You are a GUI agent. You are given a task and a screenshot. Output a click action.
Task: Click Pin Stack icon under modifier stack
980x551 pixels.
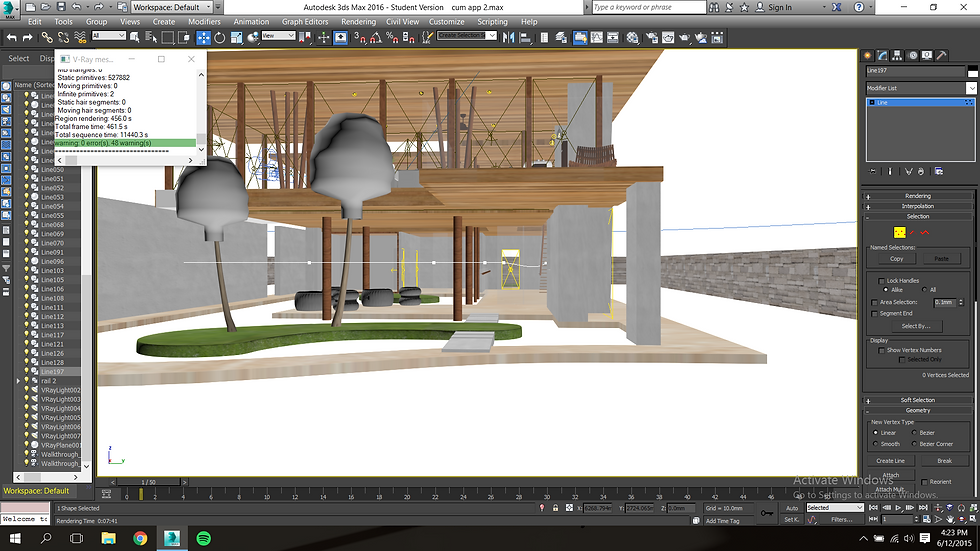click(873, 171)
